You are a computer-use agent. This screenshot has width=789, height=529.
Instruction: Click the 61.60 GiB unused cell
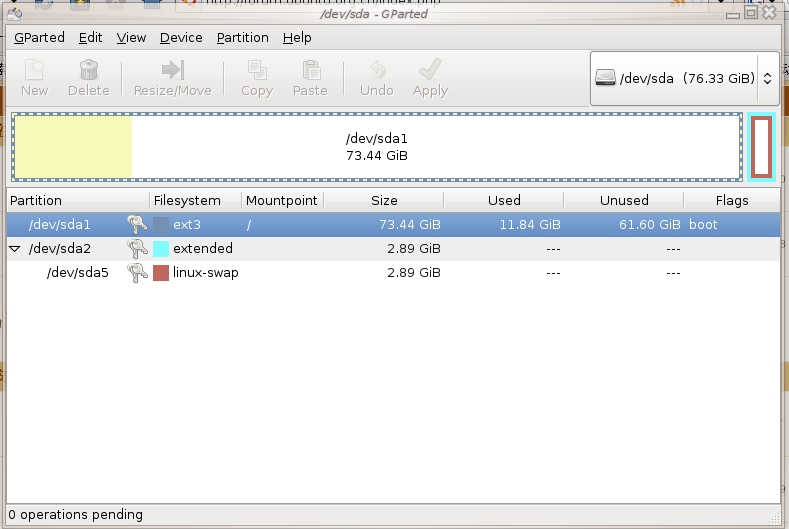point(650,224)
